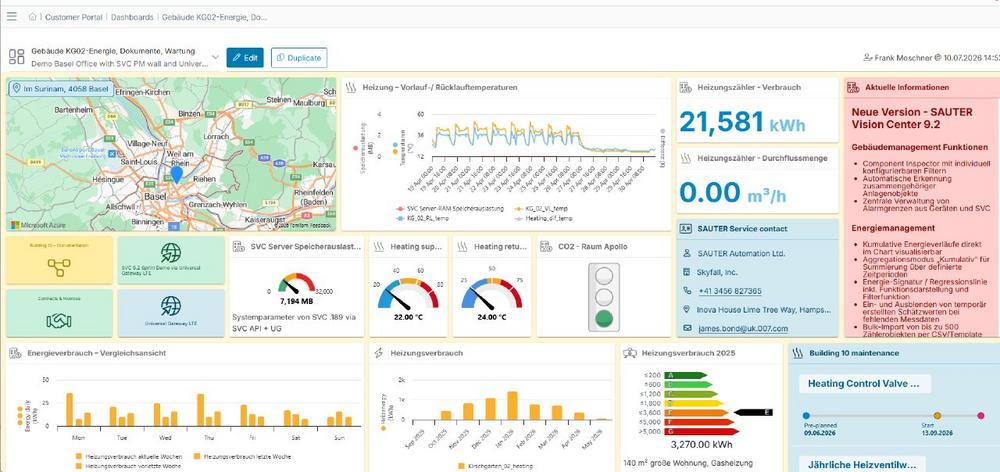Toggle KG_02_VL_temp legend series
This screenshot has width=1000, height=472.
click(542, 209)
